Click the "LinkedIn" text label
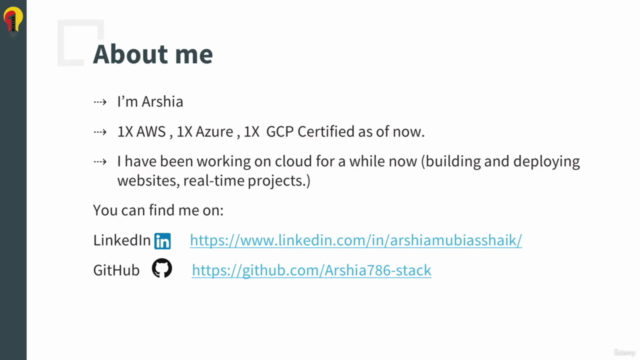The height and width of the screenshot is (360, 640). click(x=122, y=240)
